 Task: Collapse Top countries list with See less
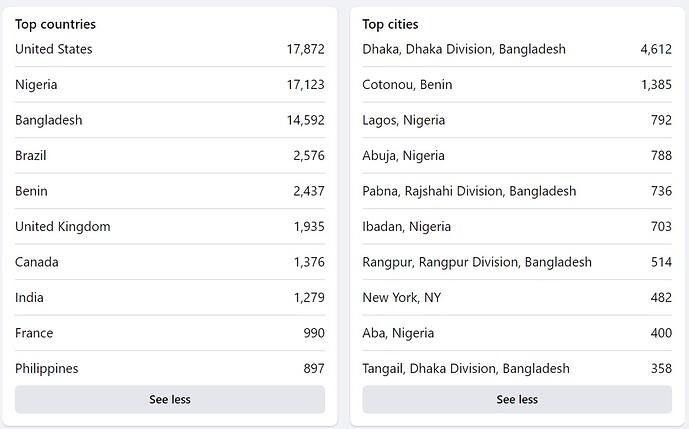pyautogui.click(x=170, y=399)
